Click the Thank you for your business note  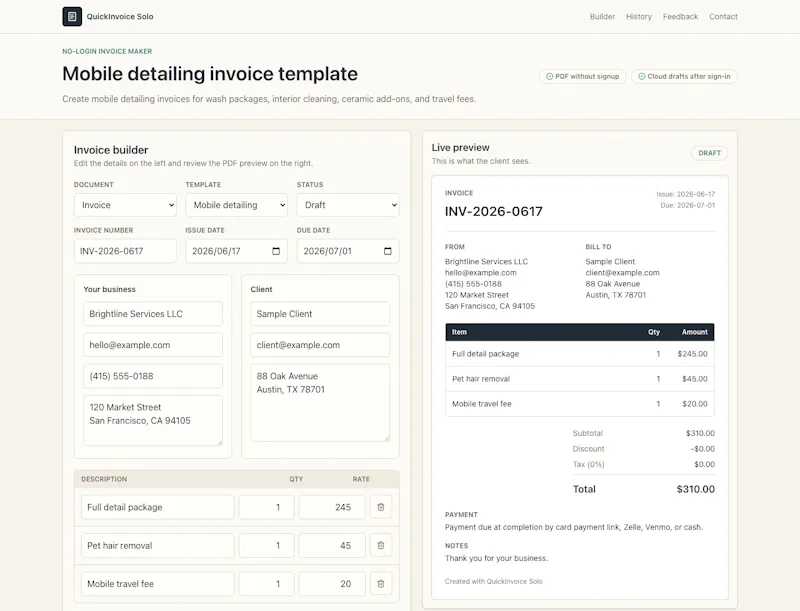point(496,558)
